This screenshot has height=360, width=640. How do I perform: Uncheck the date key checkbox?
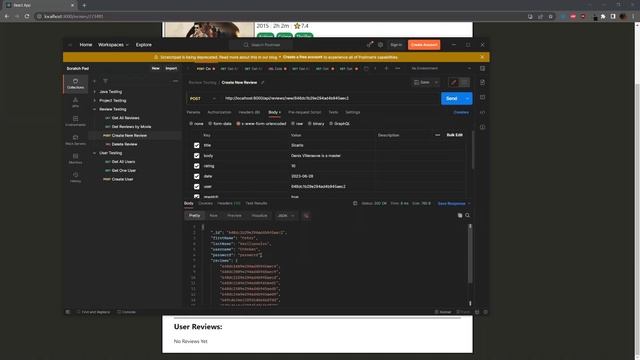(197, 176)
